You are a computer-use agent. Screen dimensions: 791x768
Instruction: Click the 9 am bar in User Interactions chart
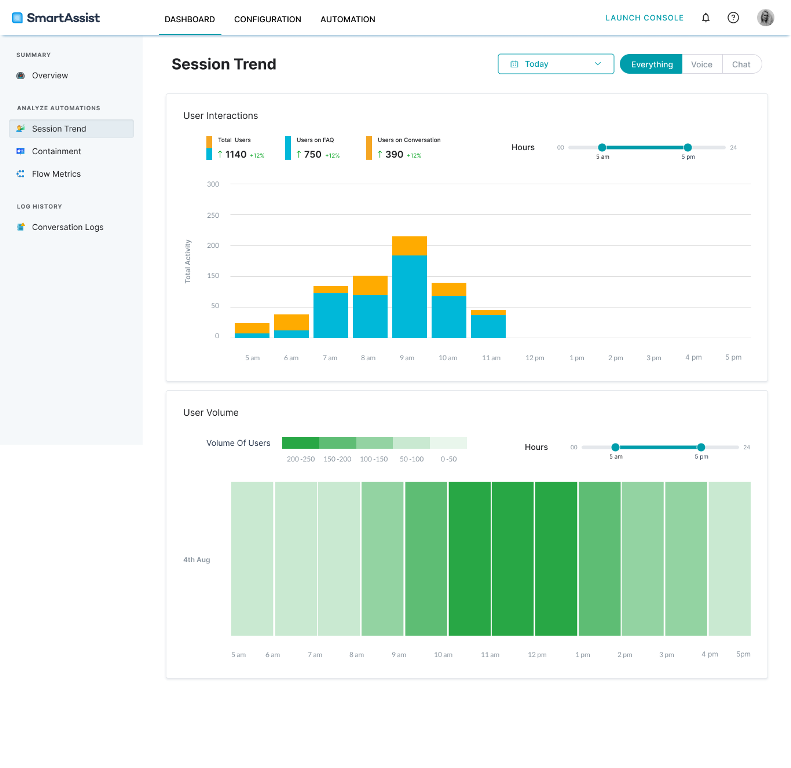coord(409,287)
